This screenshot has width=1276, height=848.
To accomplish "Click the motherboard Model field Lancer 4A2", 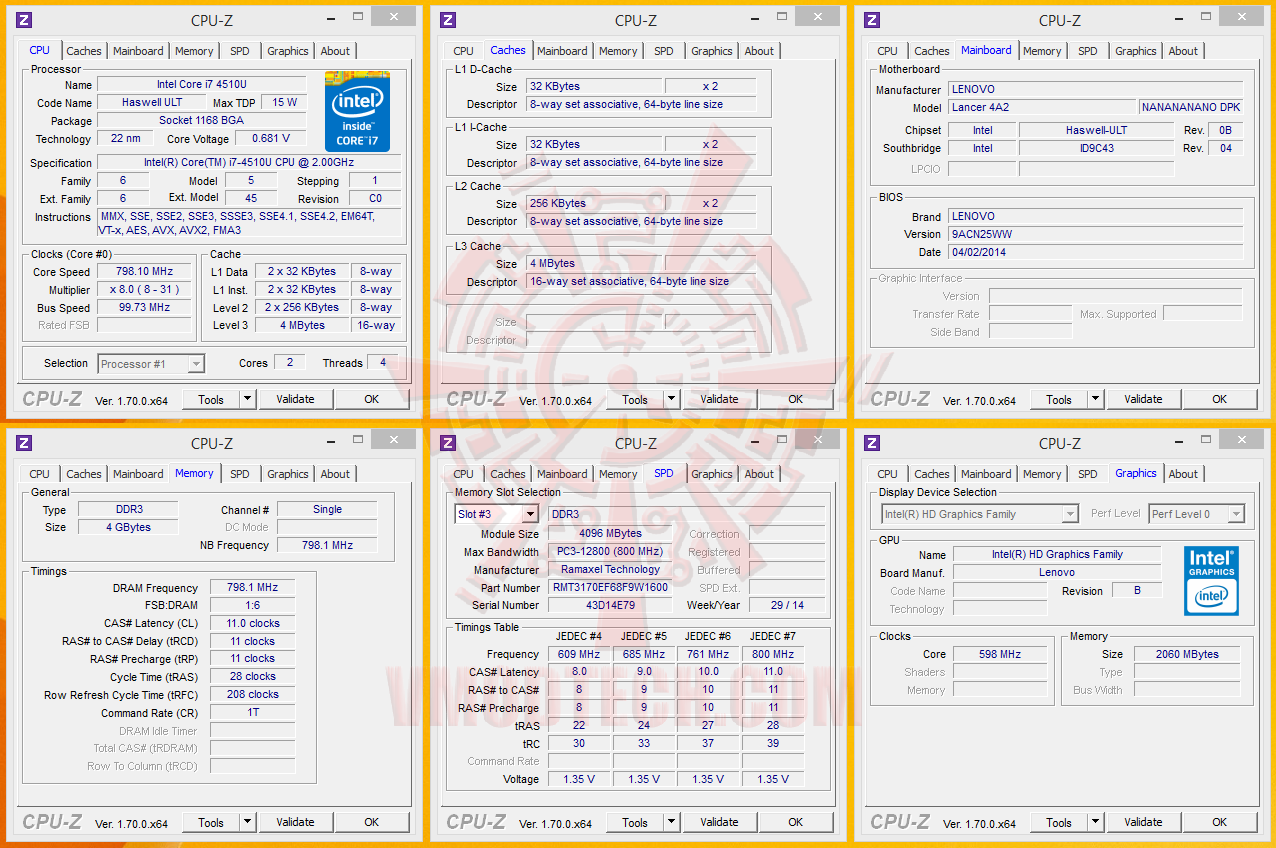I will pyautogui.click(x=1042, y=107).
